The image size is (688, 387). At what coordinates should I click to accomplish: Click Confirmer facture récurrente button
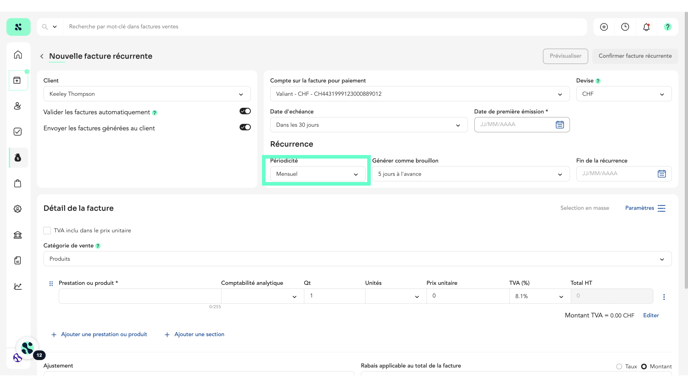pos(635,56)
